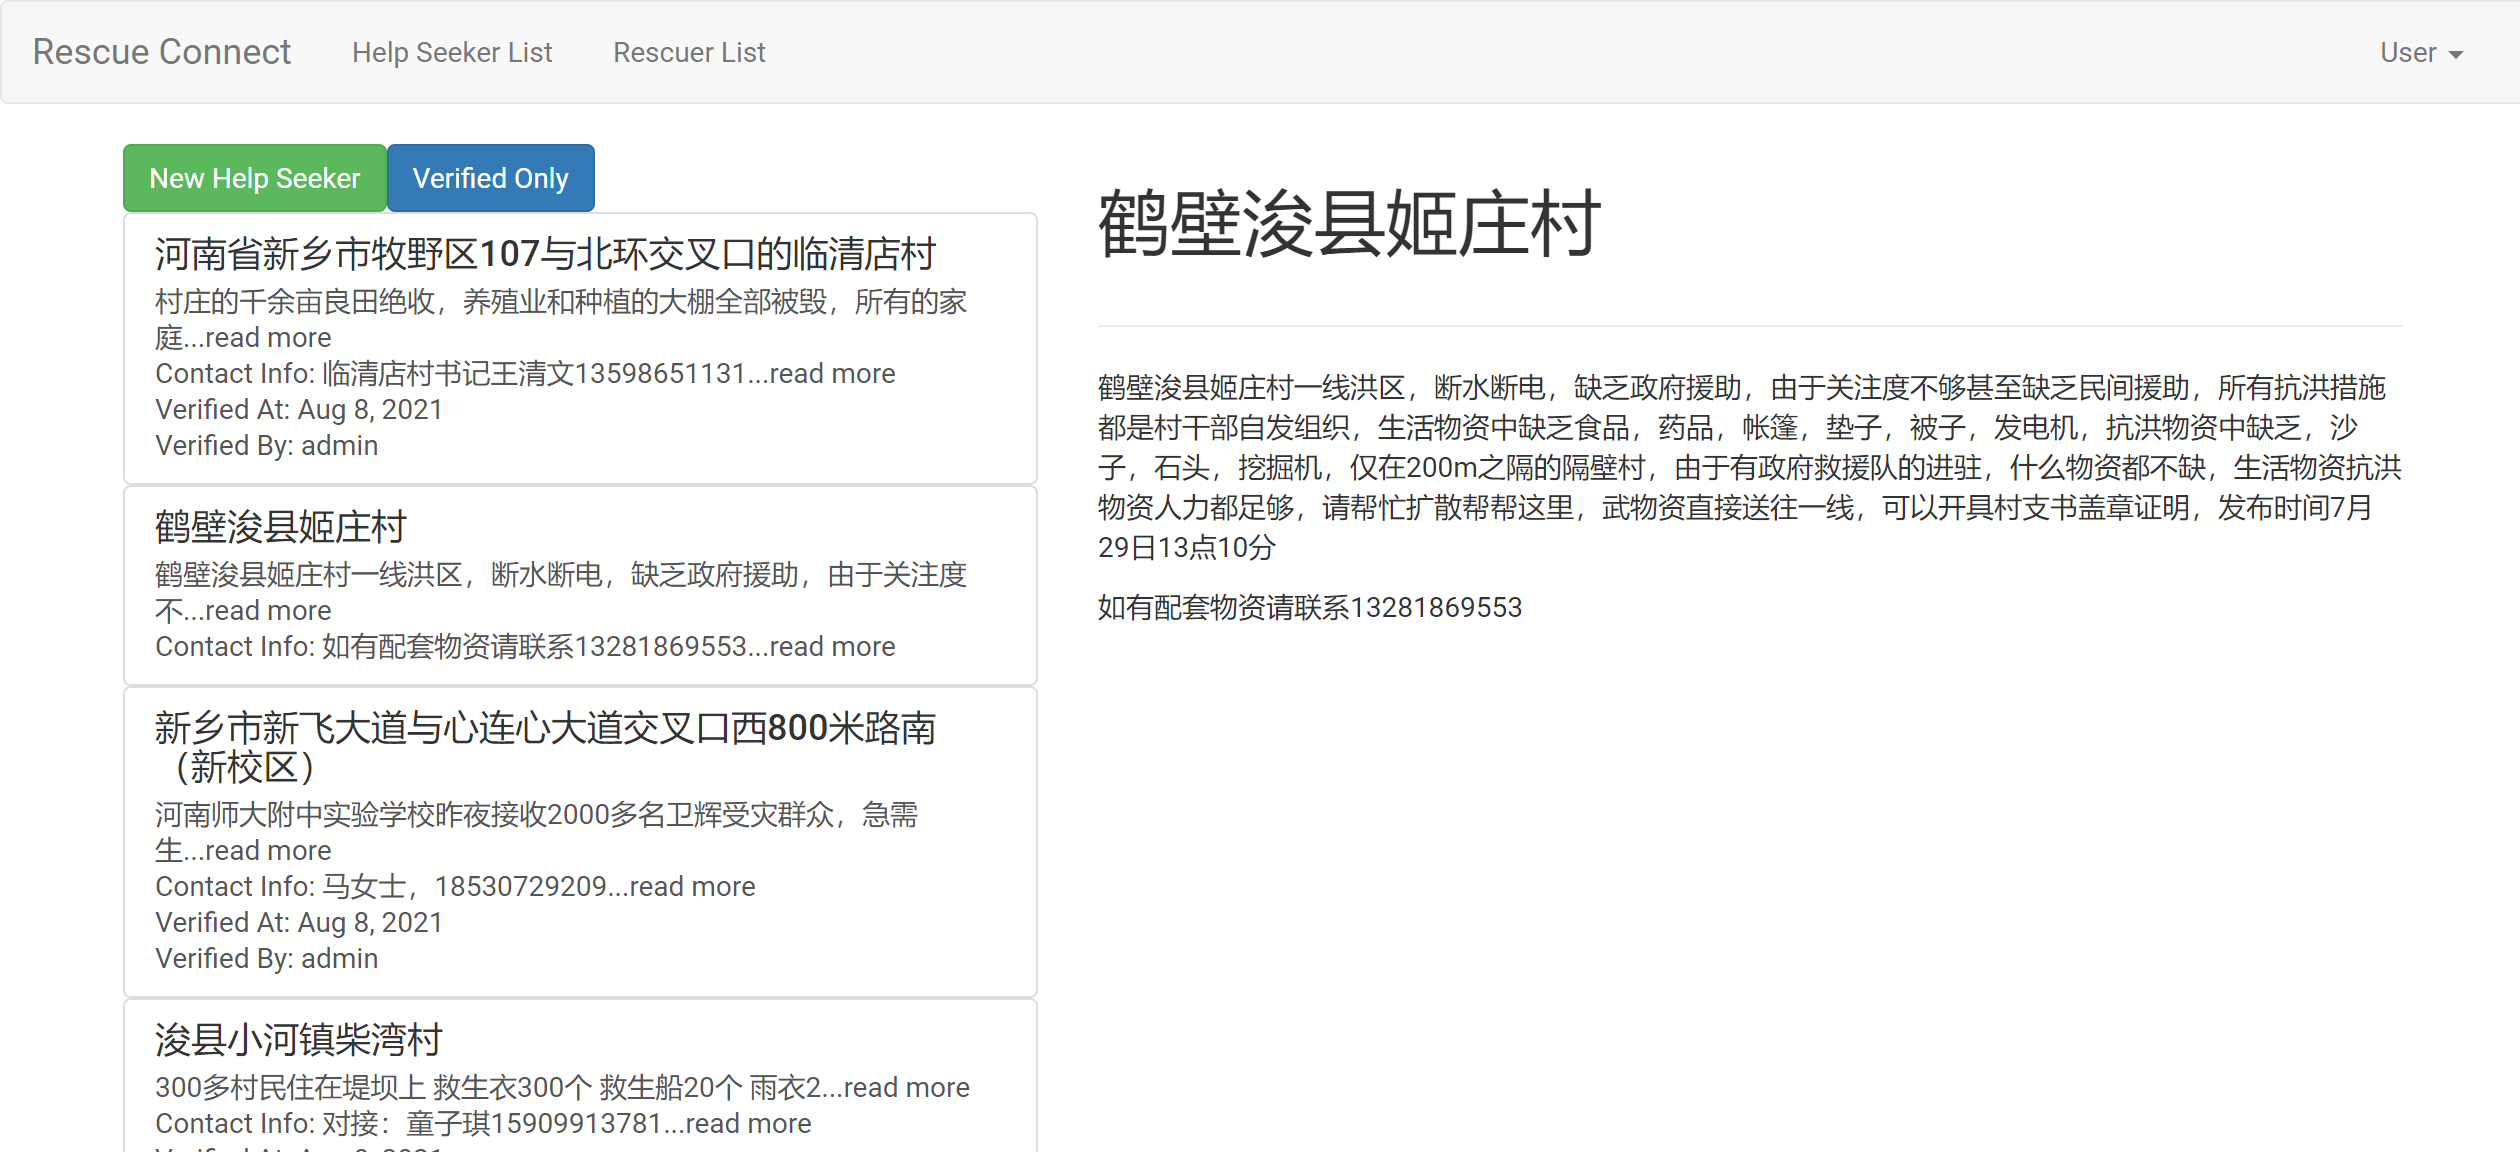Toggle the Verified Only filter
2520x1152 pixels.
click(490, 179)
